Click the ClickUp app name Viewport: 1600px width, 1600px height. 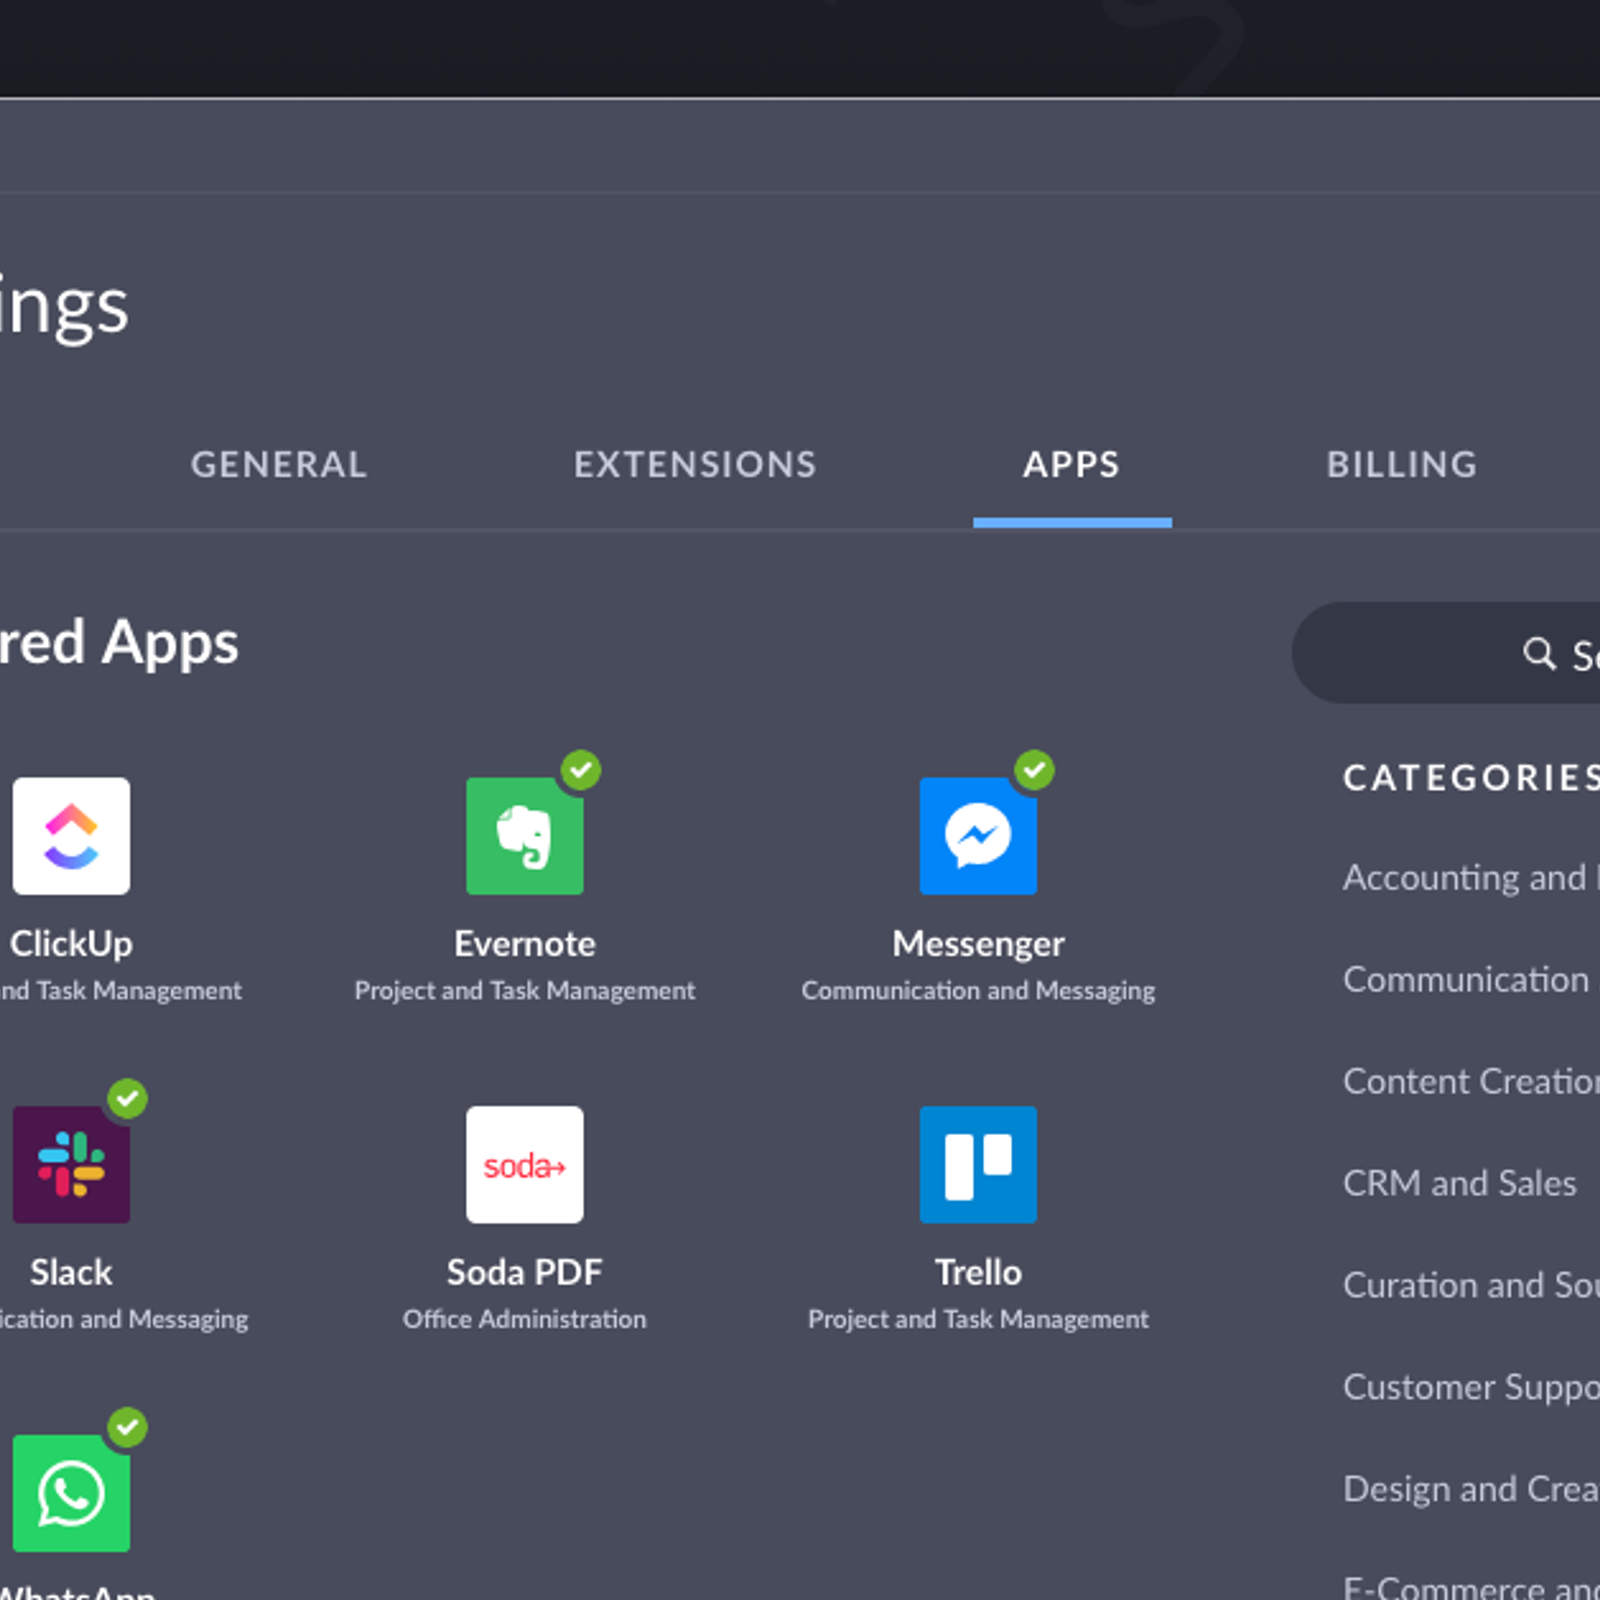[x=71, y=944]
